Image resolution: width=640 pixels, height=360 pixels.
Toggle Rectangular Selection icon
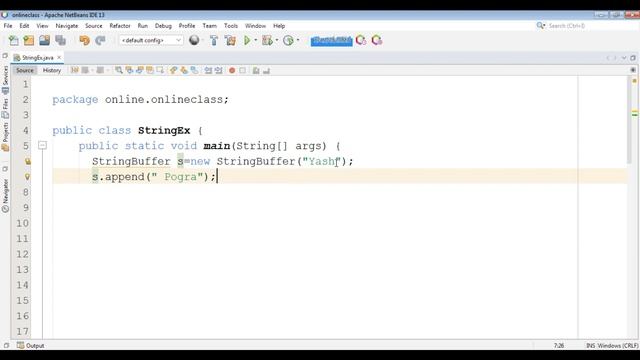[x=160, y=70]
